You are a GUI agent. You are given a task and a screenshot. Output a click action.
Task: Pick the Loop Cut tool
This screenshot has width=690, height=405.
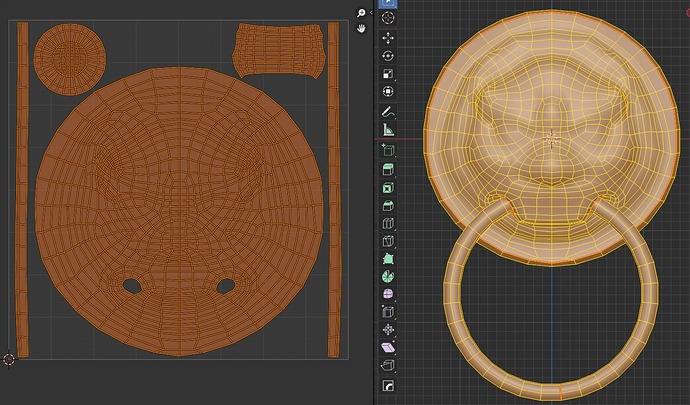[388, 223]
